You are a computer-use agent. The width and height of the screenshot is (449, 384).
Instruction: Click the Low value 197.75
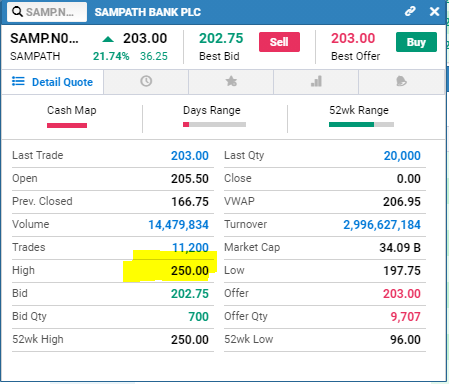click(402, 271)
